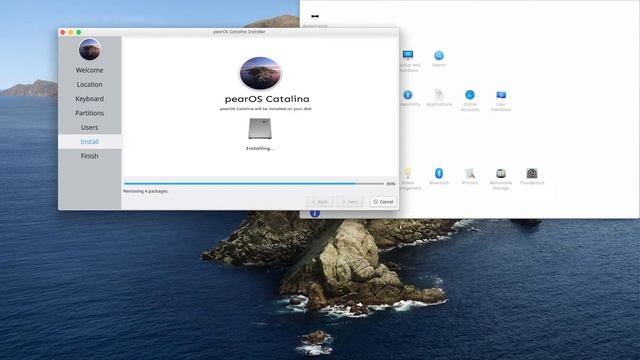This screenshot has width=640, height=360.
Task: Select the Welcome step in the sidebar
Action: 89,70
